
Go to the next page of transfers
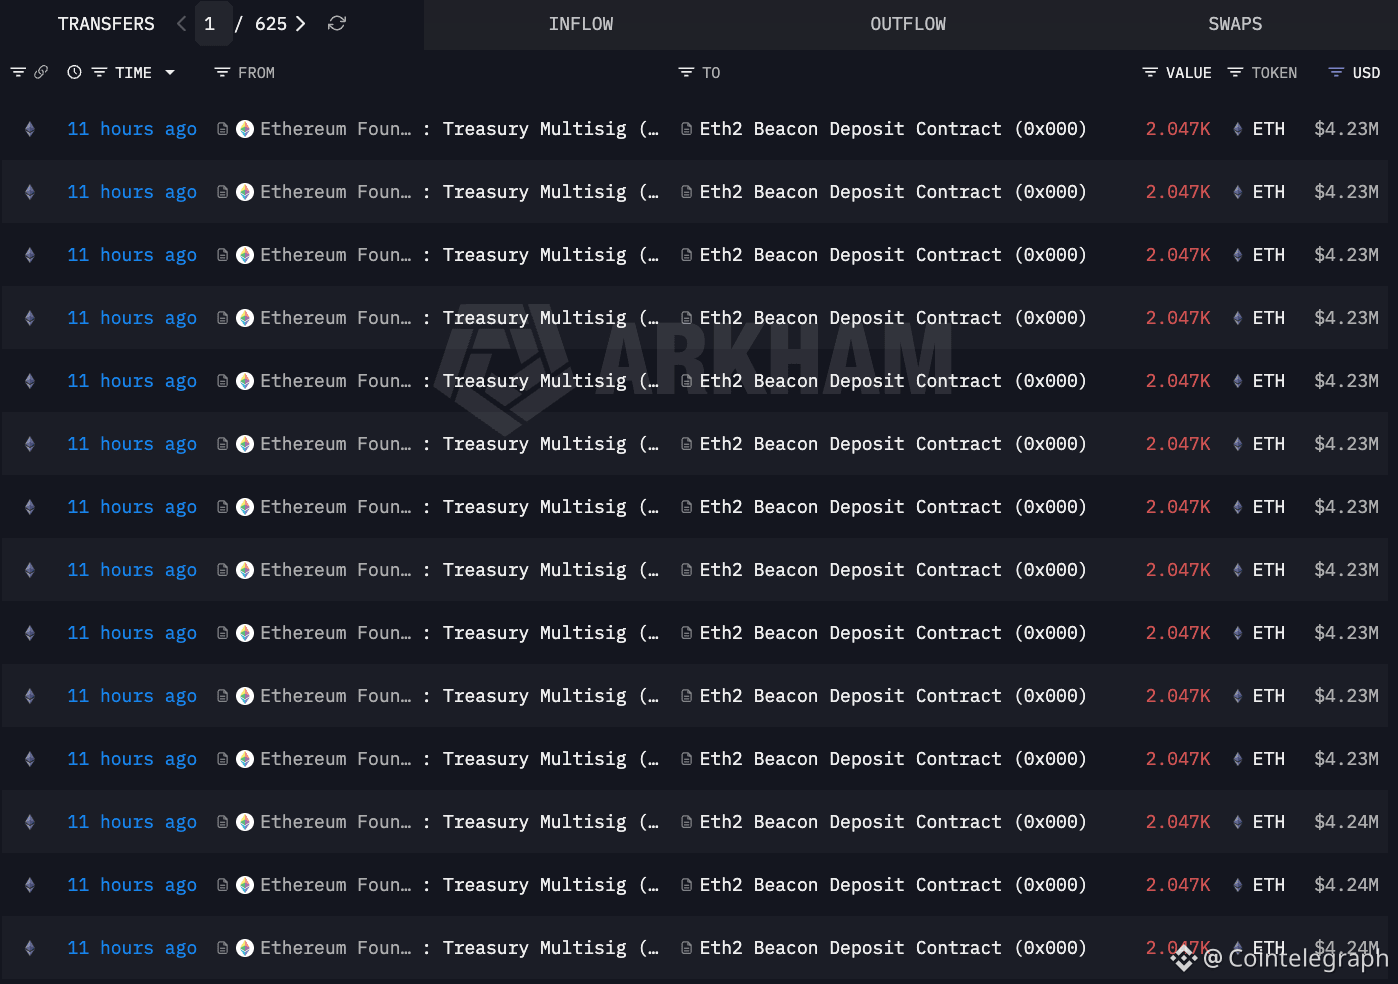pyautogui.click(x=299, y=23)
